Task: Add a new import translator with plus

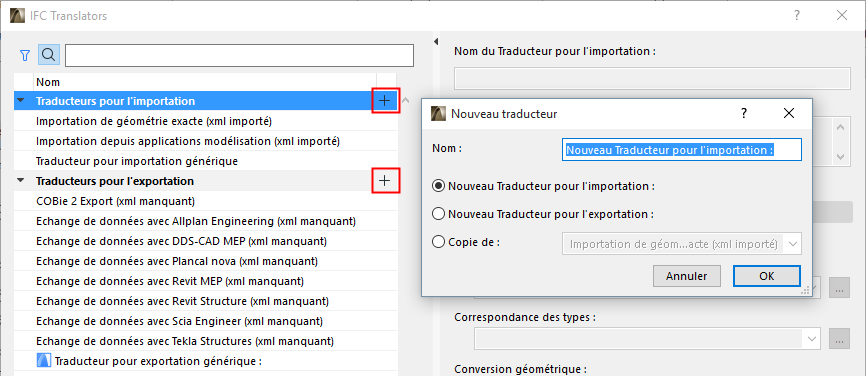Action: click(x=386, y=100)
